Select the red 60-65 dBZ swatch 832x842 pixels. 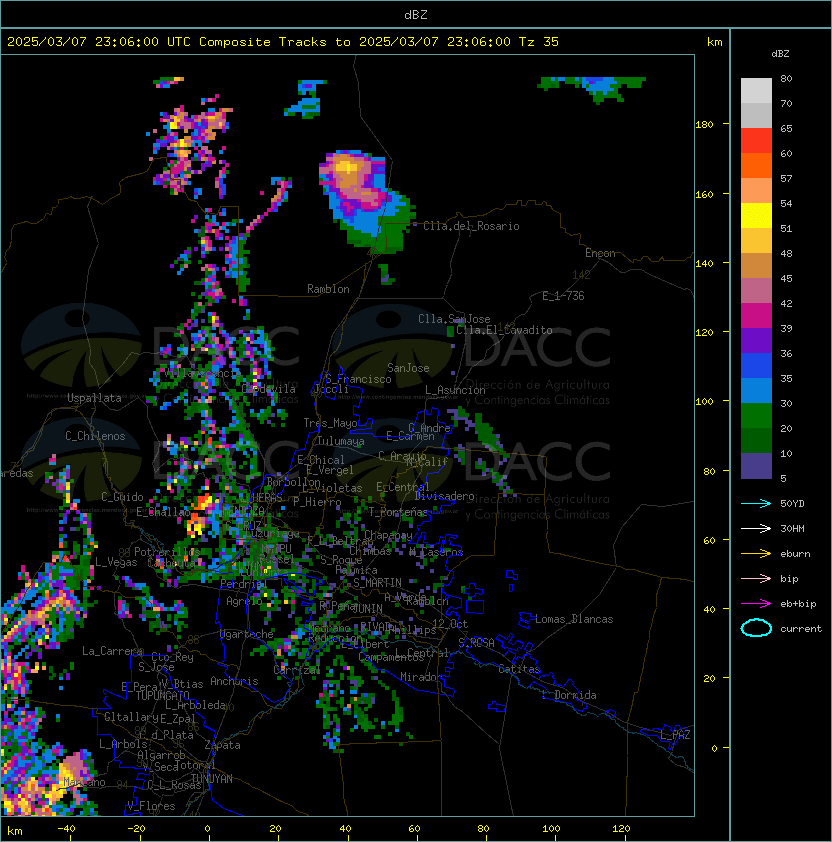pyautogui.click(x=756, y=141)
